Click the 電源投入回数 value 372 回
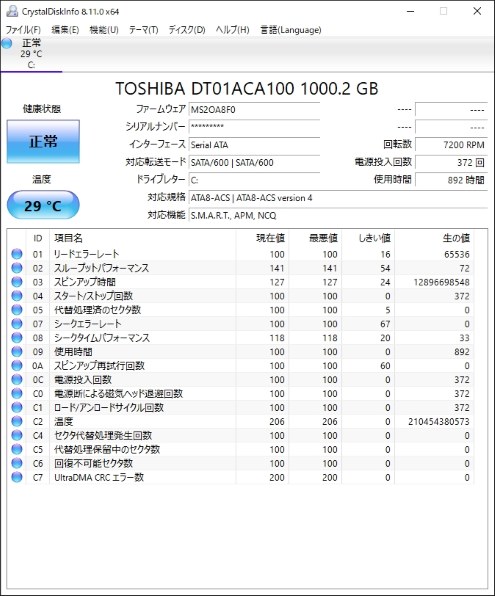This screenshot has width=495, height=596. point(451,163)
